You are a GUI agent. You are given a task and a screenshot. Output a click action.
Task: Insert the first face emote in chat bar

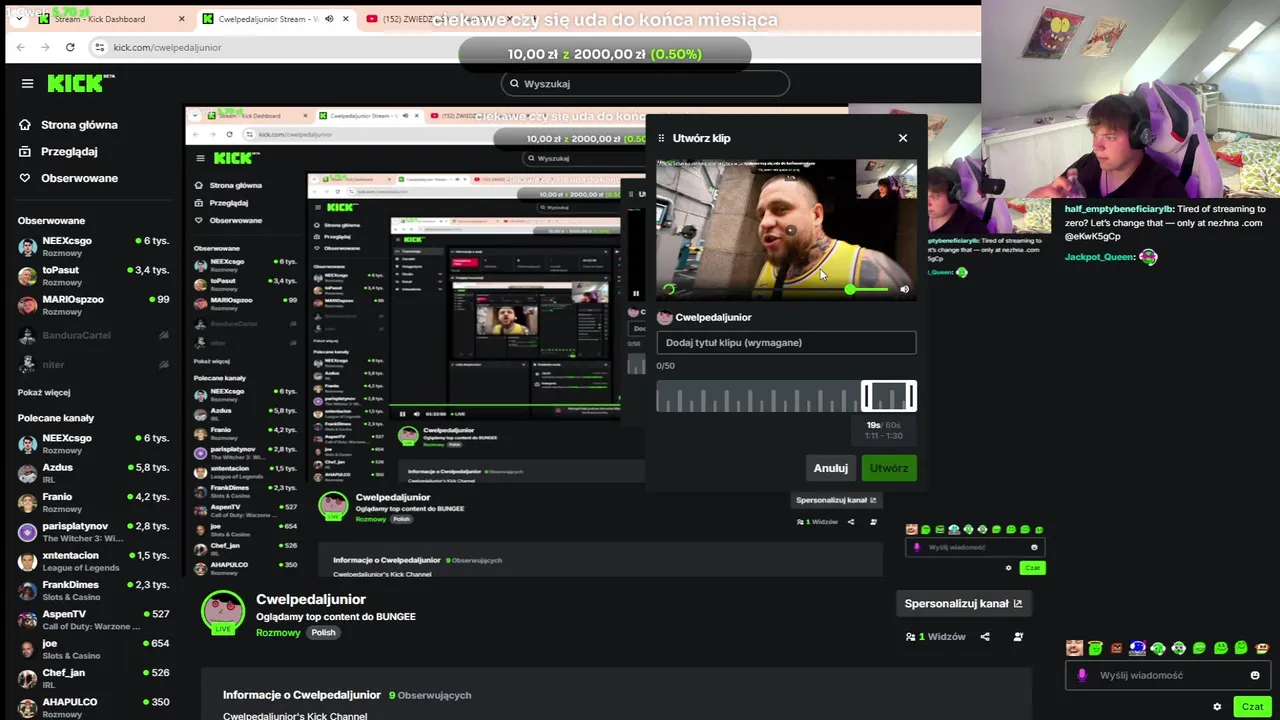[x=1074, y=648]
